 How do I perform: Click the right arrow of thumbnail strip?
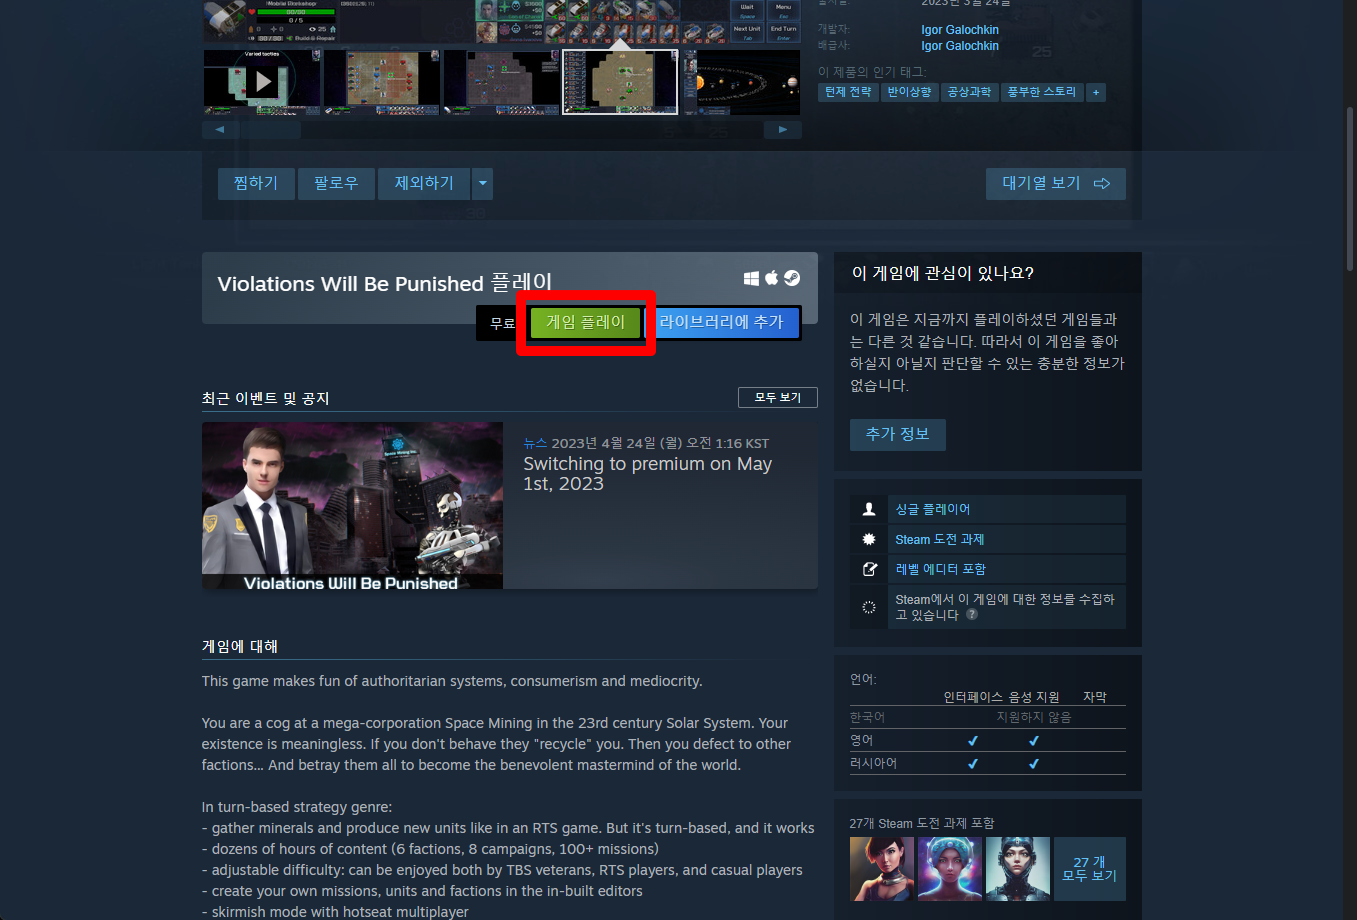coord(783,130)
